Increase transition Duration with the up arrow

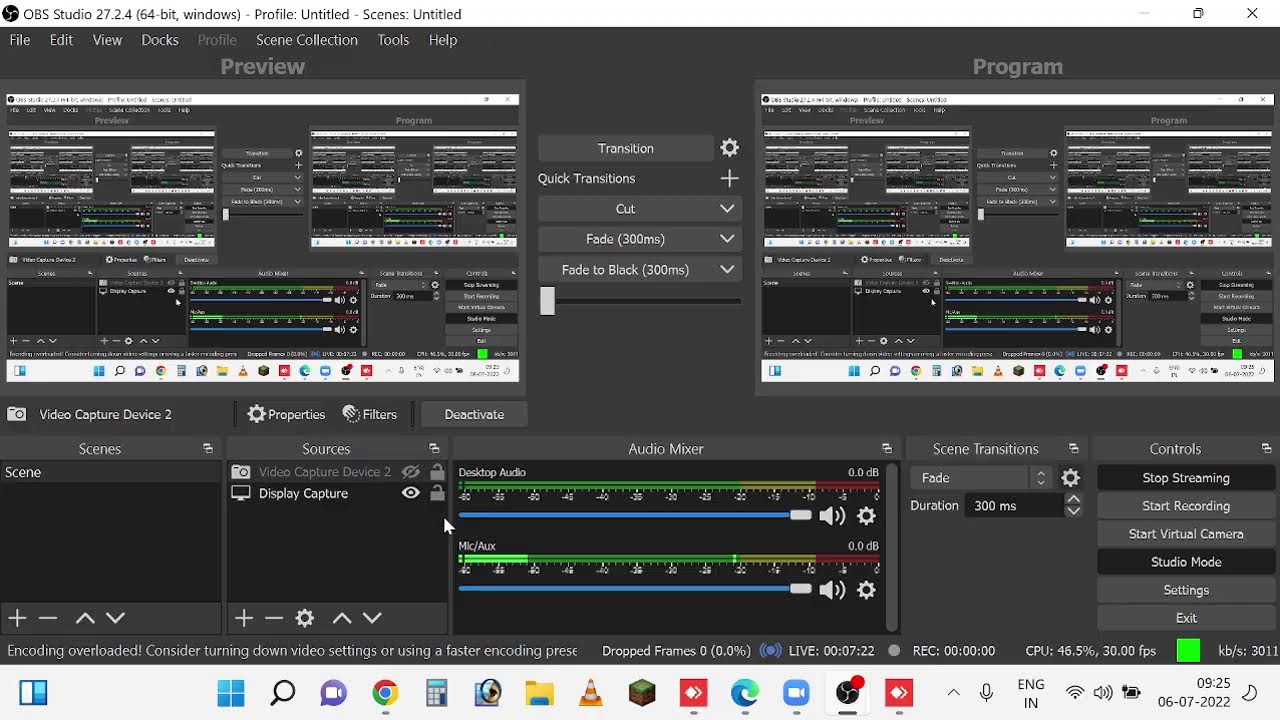coord(1073,500)
